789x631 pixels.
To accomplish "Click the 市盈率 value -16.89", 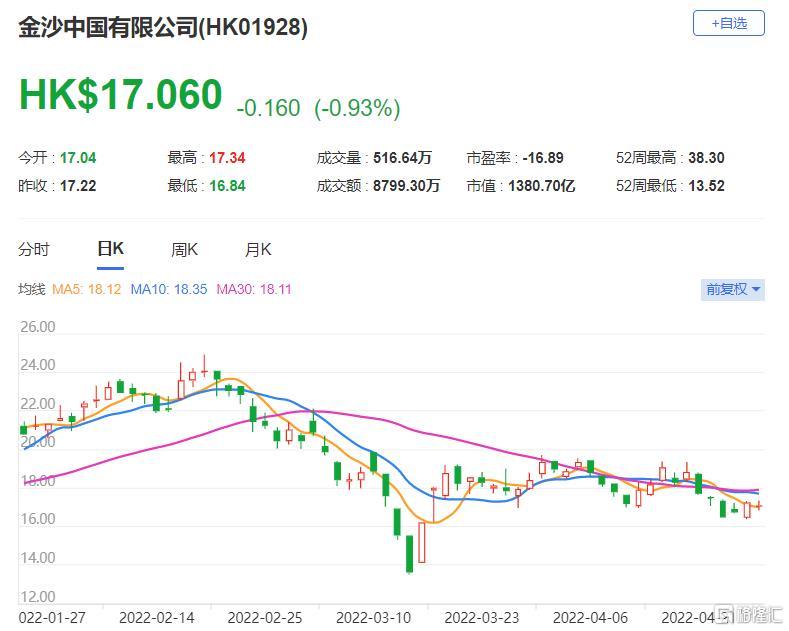I will tap(543, 158).
